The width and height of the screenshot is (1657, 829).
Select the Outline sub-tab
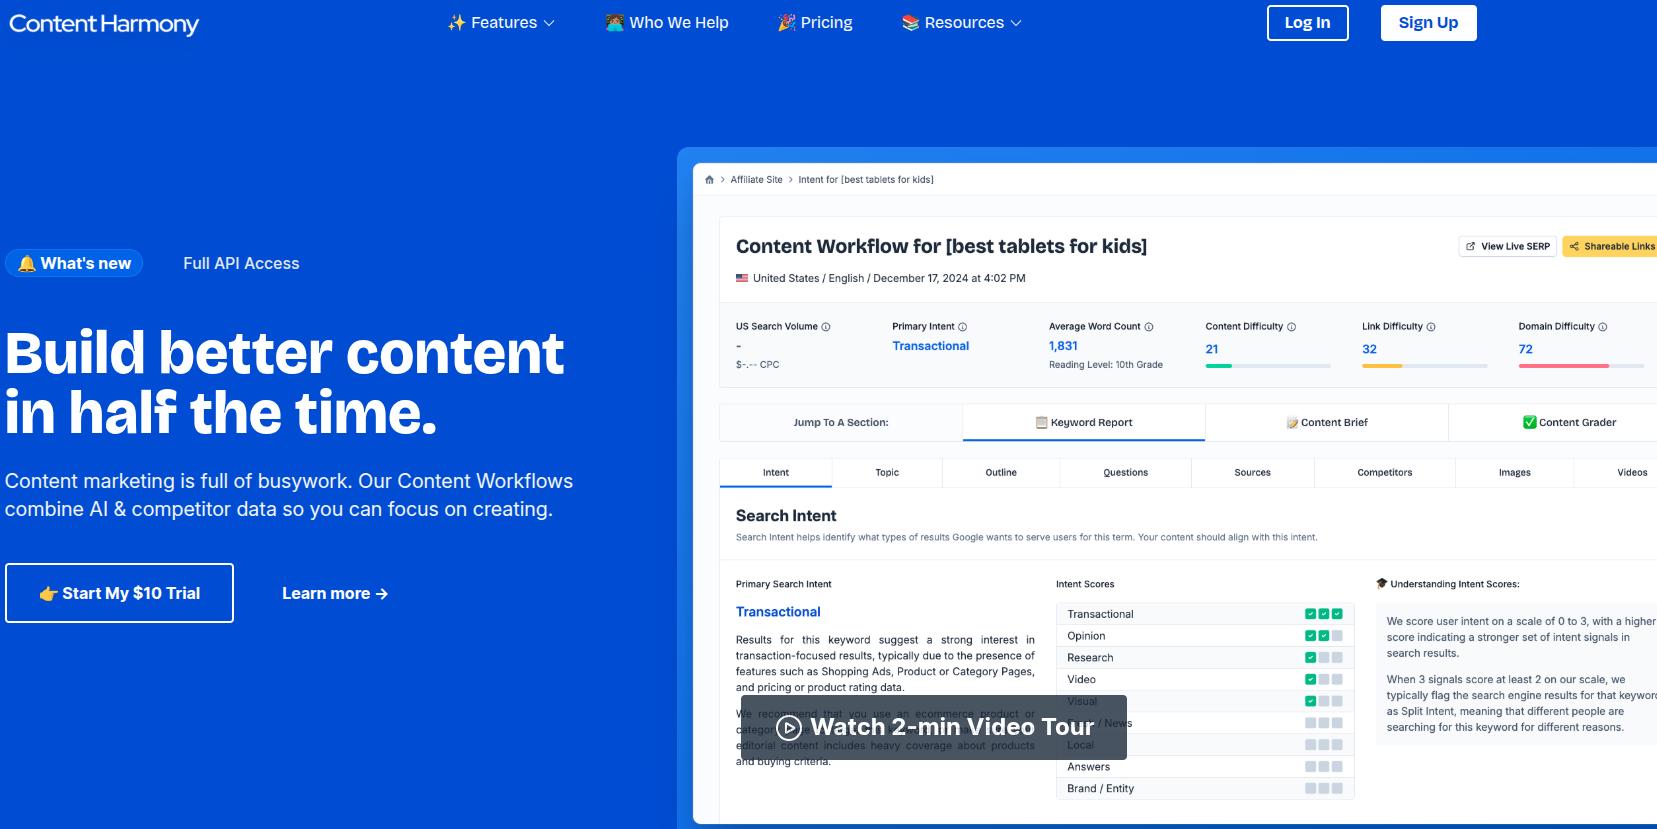(1001, 472)
